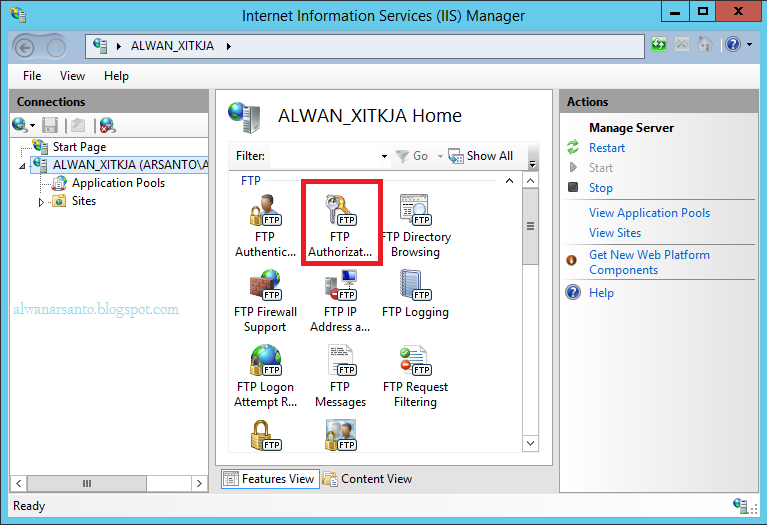The image size is (767, 525).
Task: Click Connections scroll right arrow
Action: [x=199, y=483]
